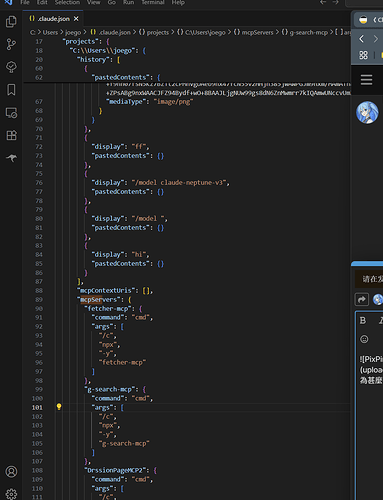
Task: Click the blue-haired avatar in right panel
Action: click(x=367, y=113)
